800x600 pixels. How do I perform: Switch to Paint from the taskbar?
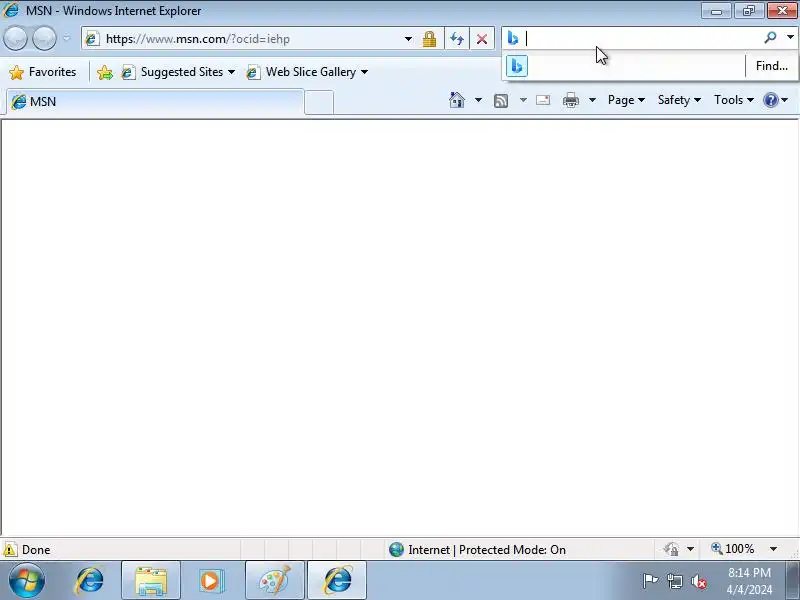point(274,581)
